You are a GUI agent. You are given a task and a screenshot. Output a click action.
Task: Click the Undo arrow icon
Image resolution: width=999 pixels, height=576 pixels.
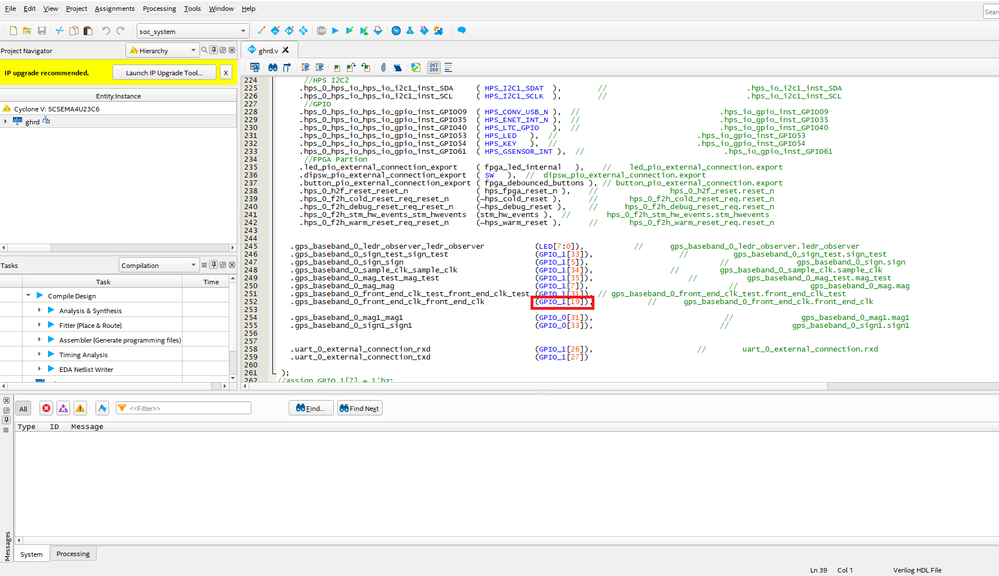tap(106, 31)
